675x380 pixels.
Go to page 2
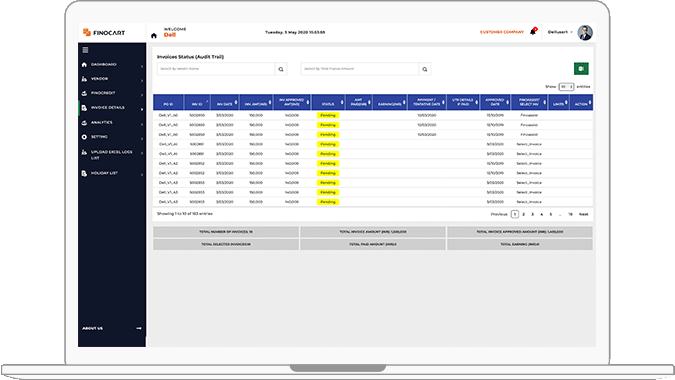tap(524, 214)
